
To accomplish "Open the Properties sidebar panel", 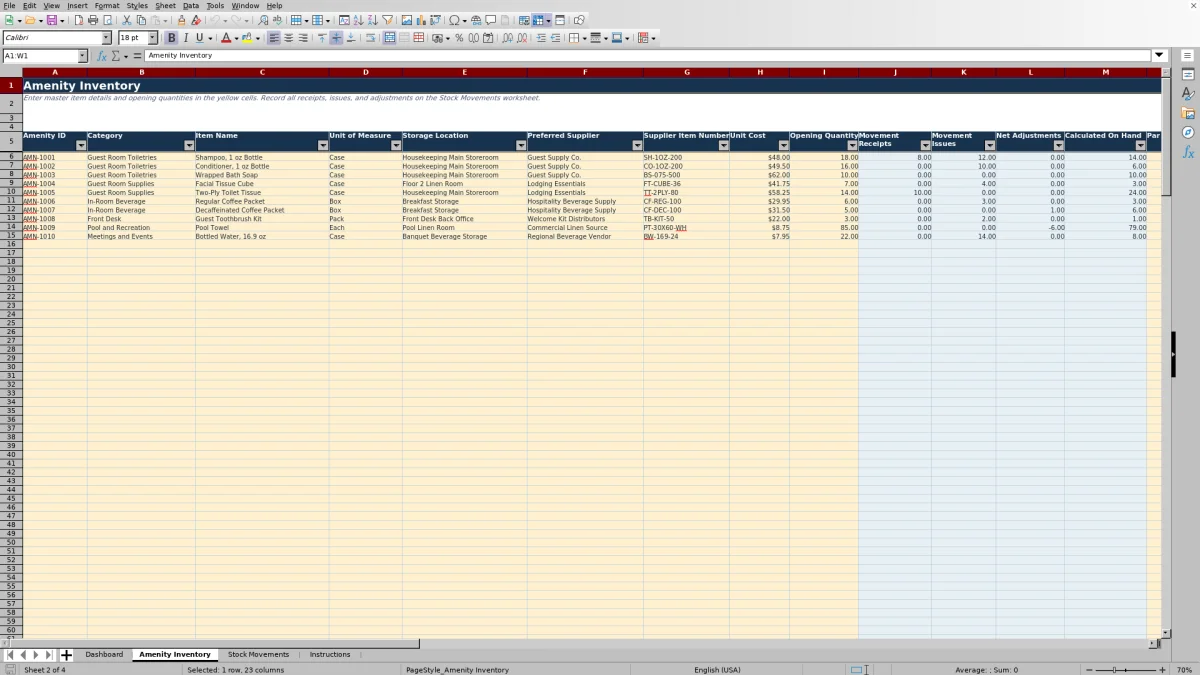I will (1188, 75).
